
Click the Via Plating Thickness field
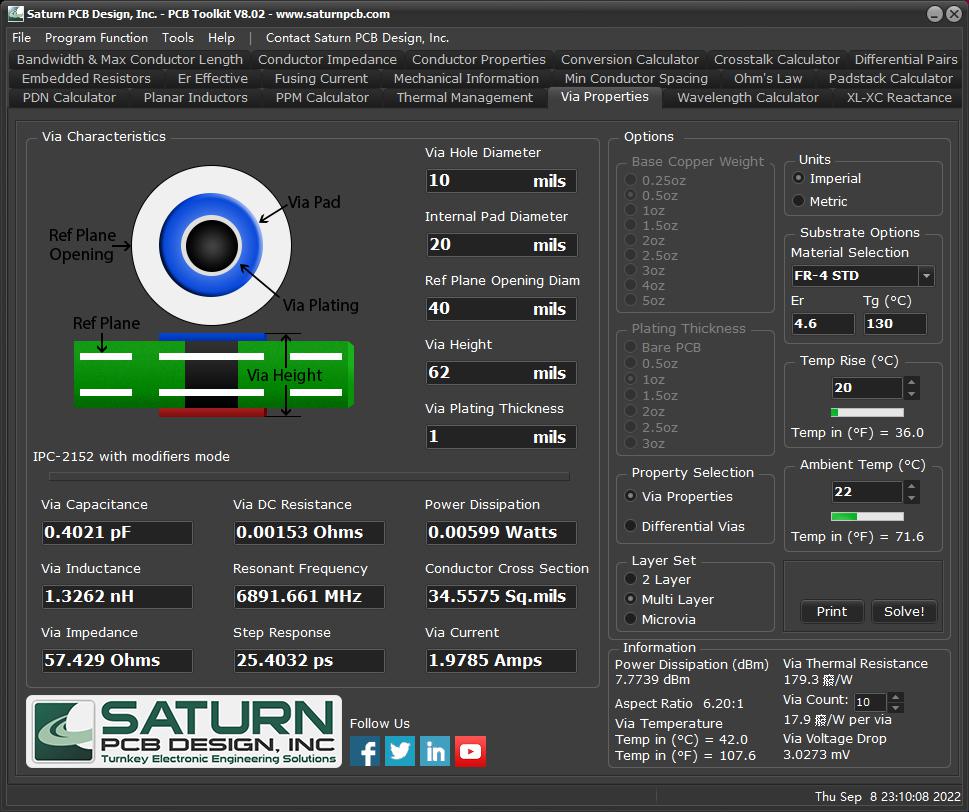click(x=501, y=436)
